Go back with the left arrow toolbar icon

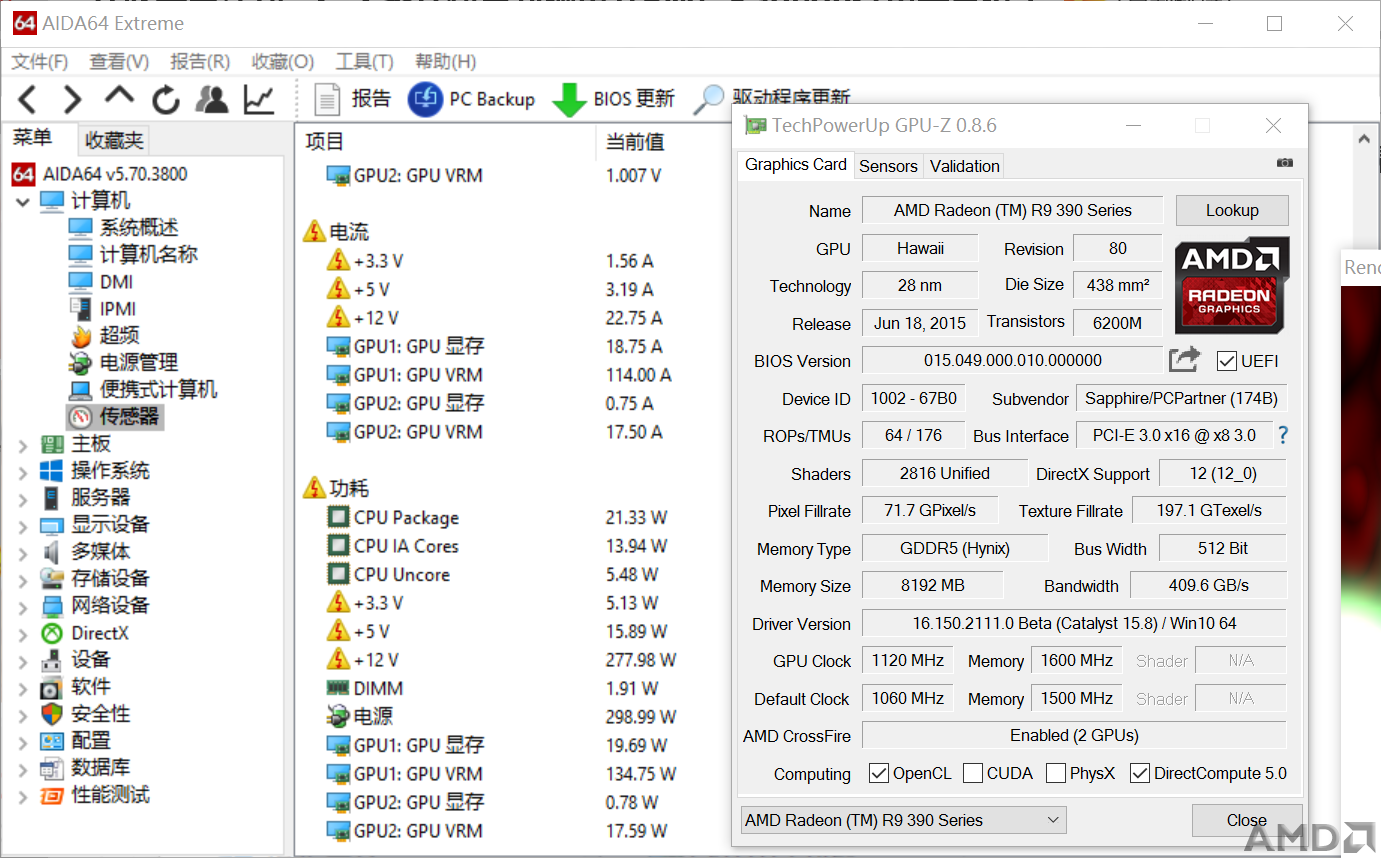click(27, 99)
